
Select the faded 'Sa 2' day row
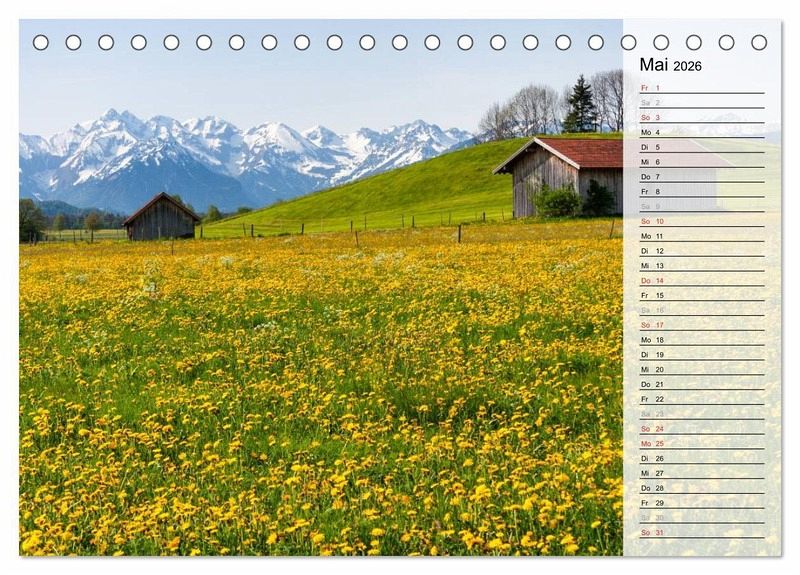702,103
